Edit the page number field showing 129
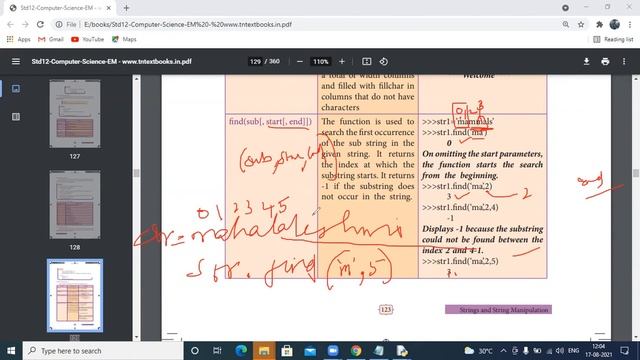 click(x=255, y=61)
